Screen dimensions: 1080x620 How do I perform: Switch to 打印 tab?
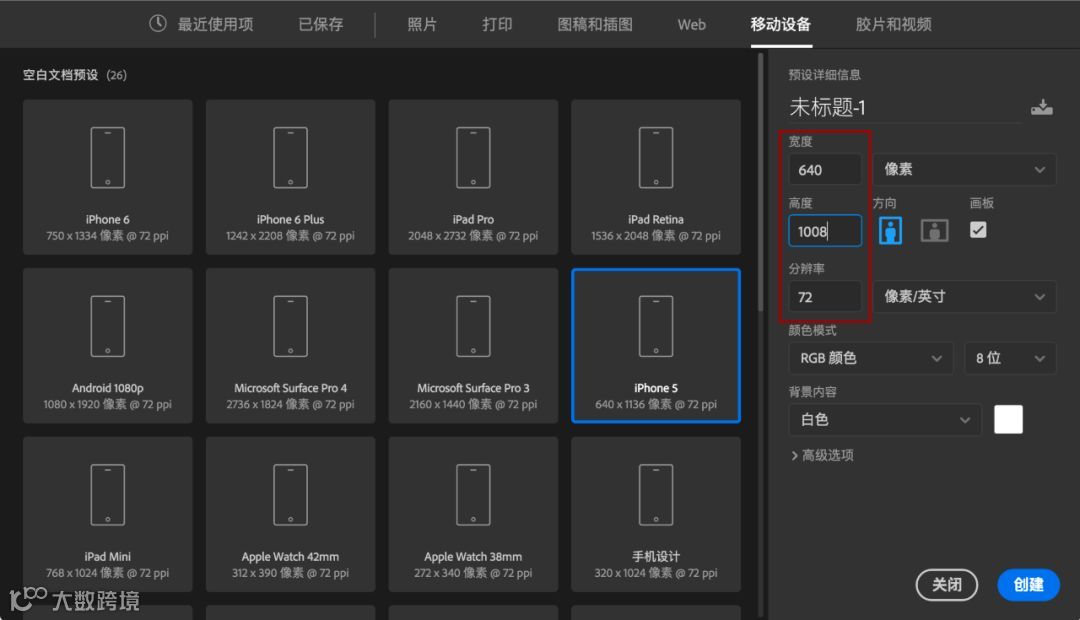pos(497,24)
